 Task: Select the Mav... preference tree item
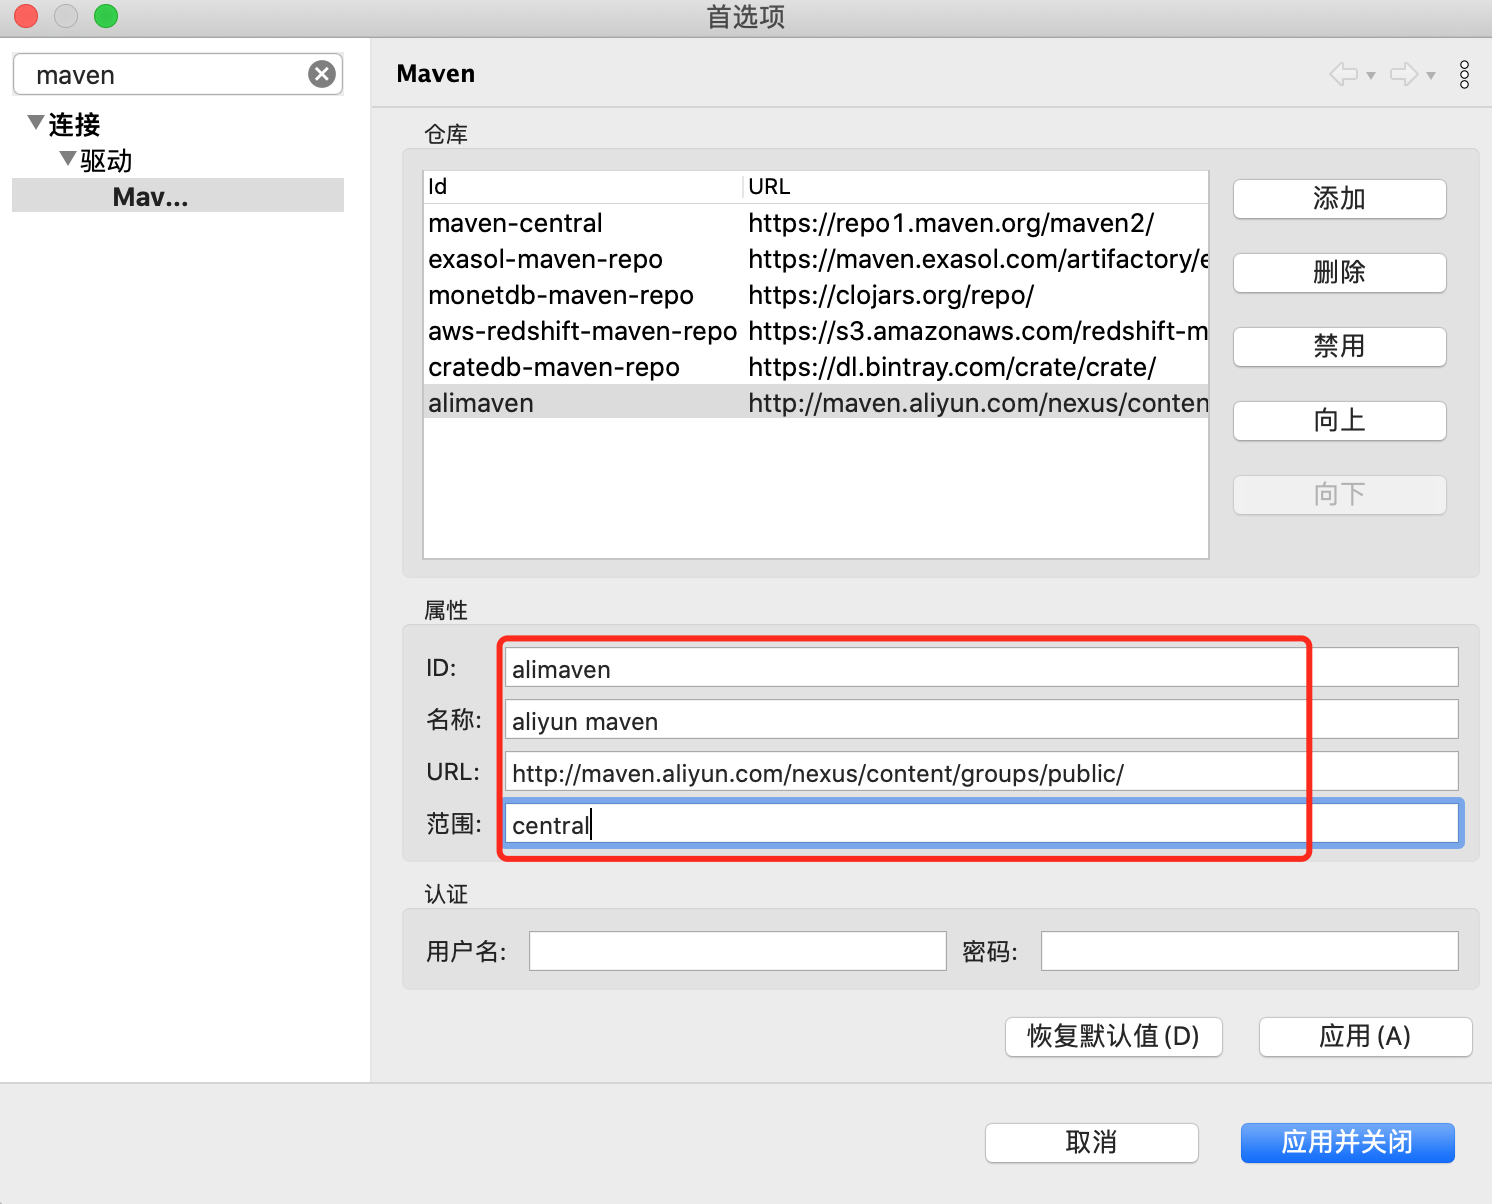[x=178, y=196]
